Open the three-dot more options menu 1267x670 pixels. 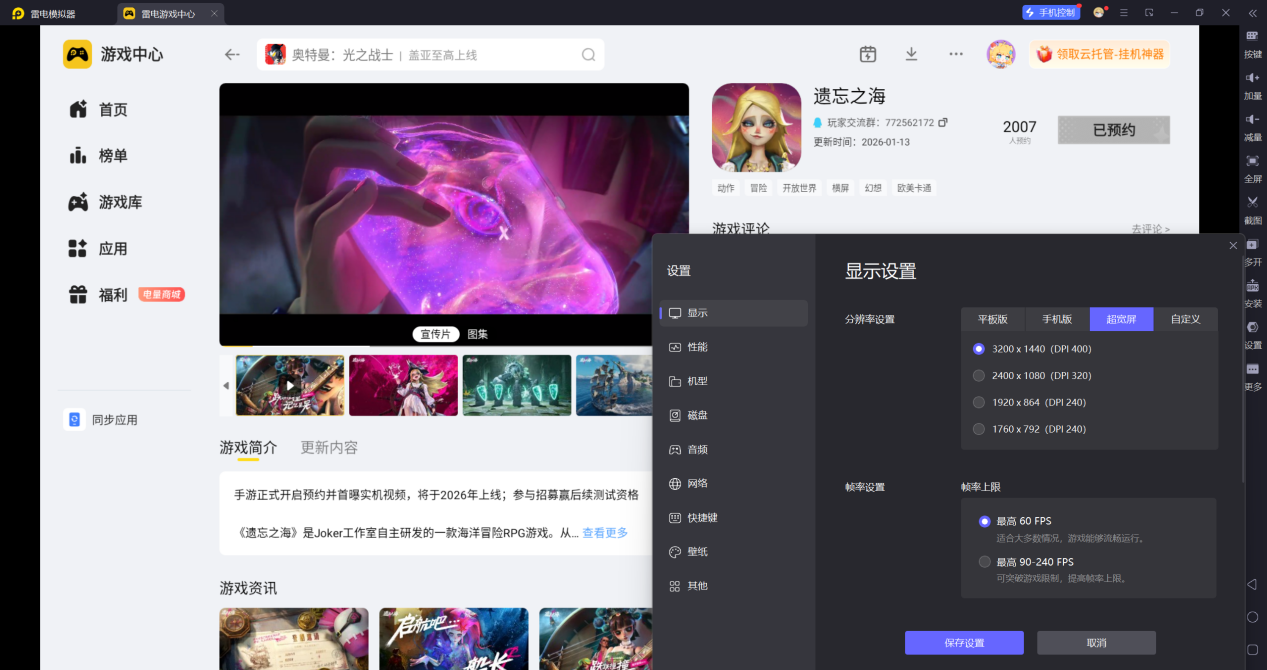(x=956, y=54)
